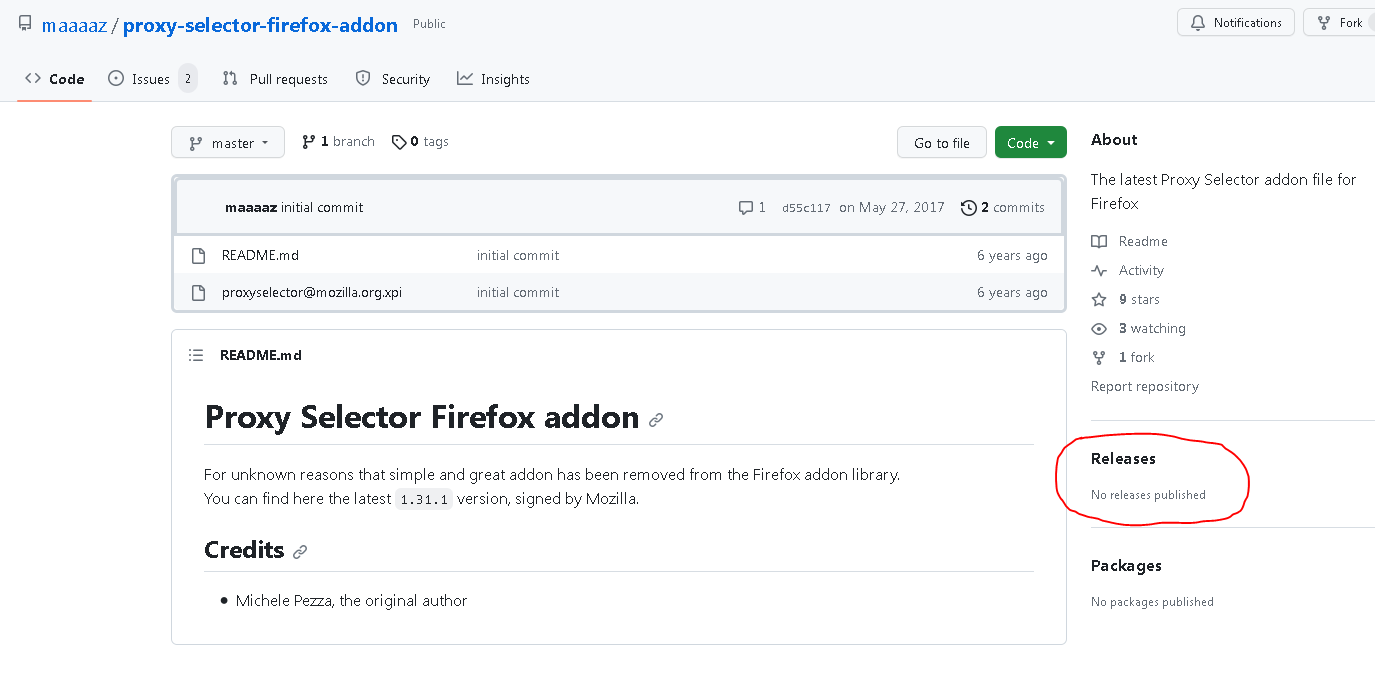1375x693 pixels.
Task: View the 1 branch link
Action: click(x=338, y=142)
